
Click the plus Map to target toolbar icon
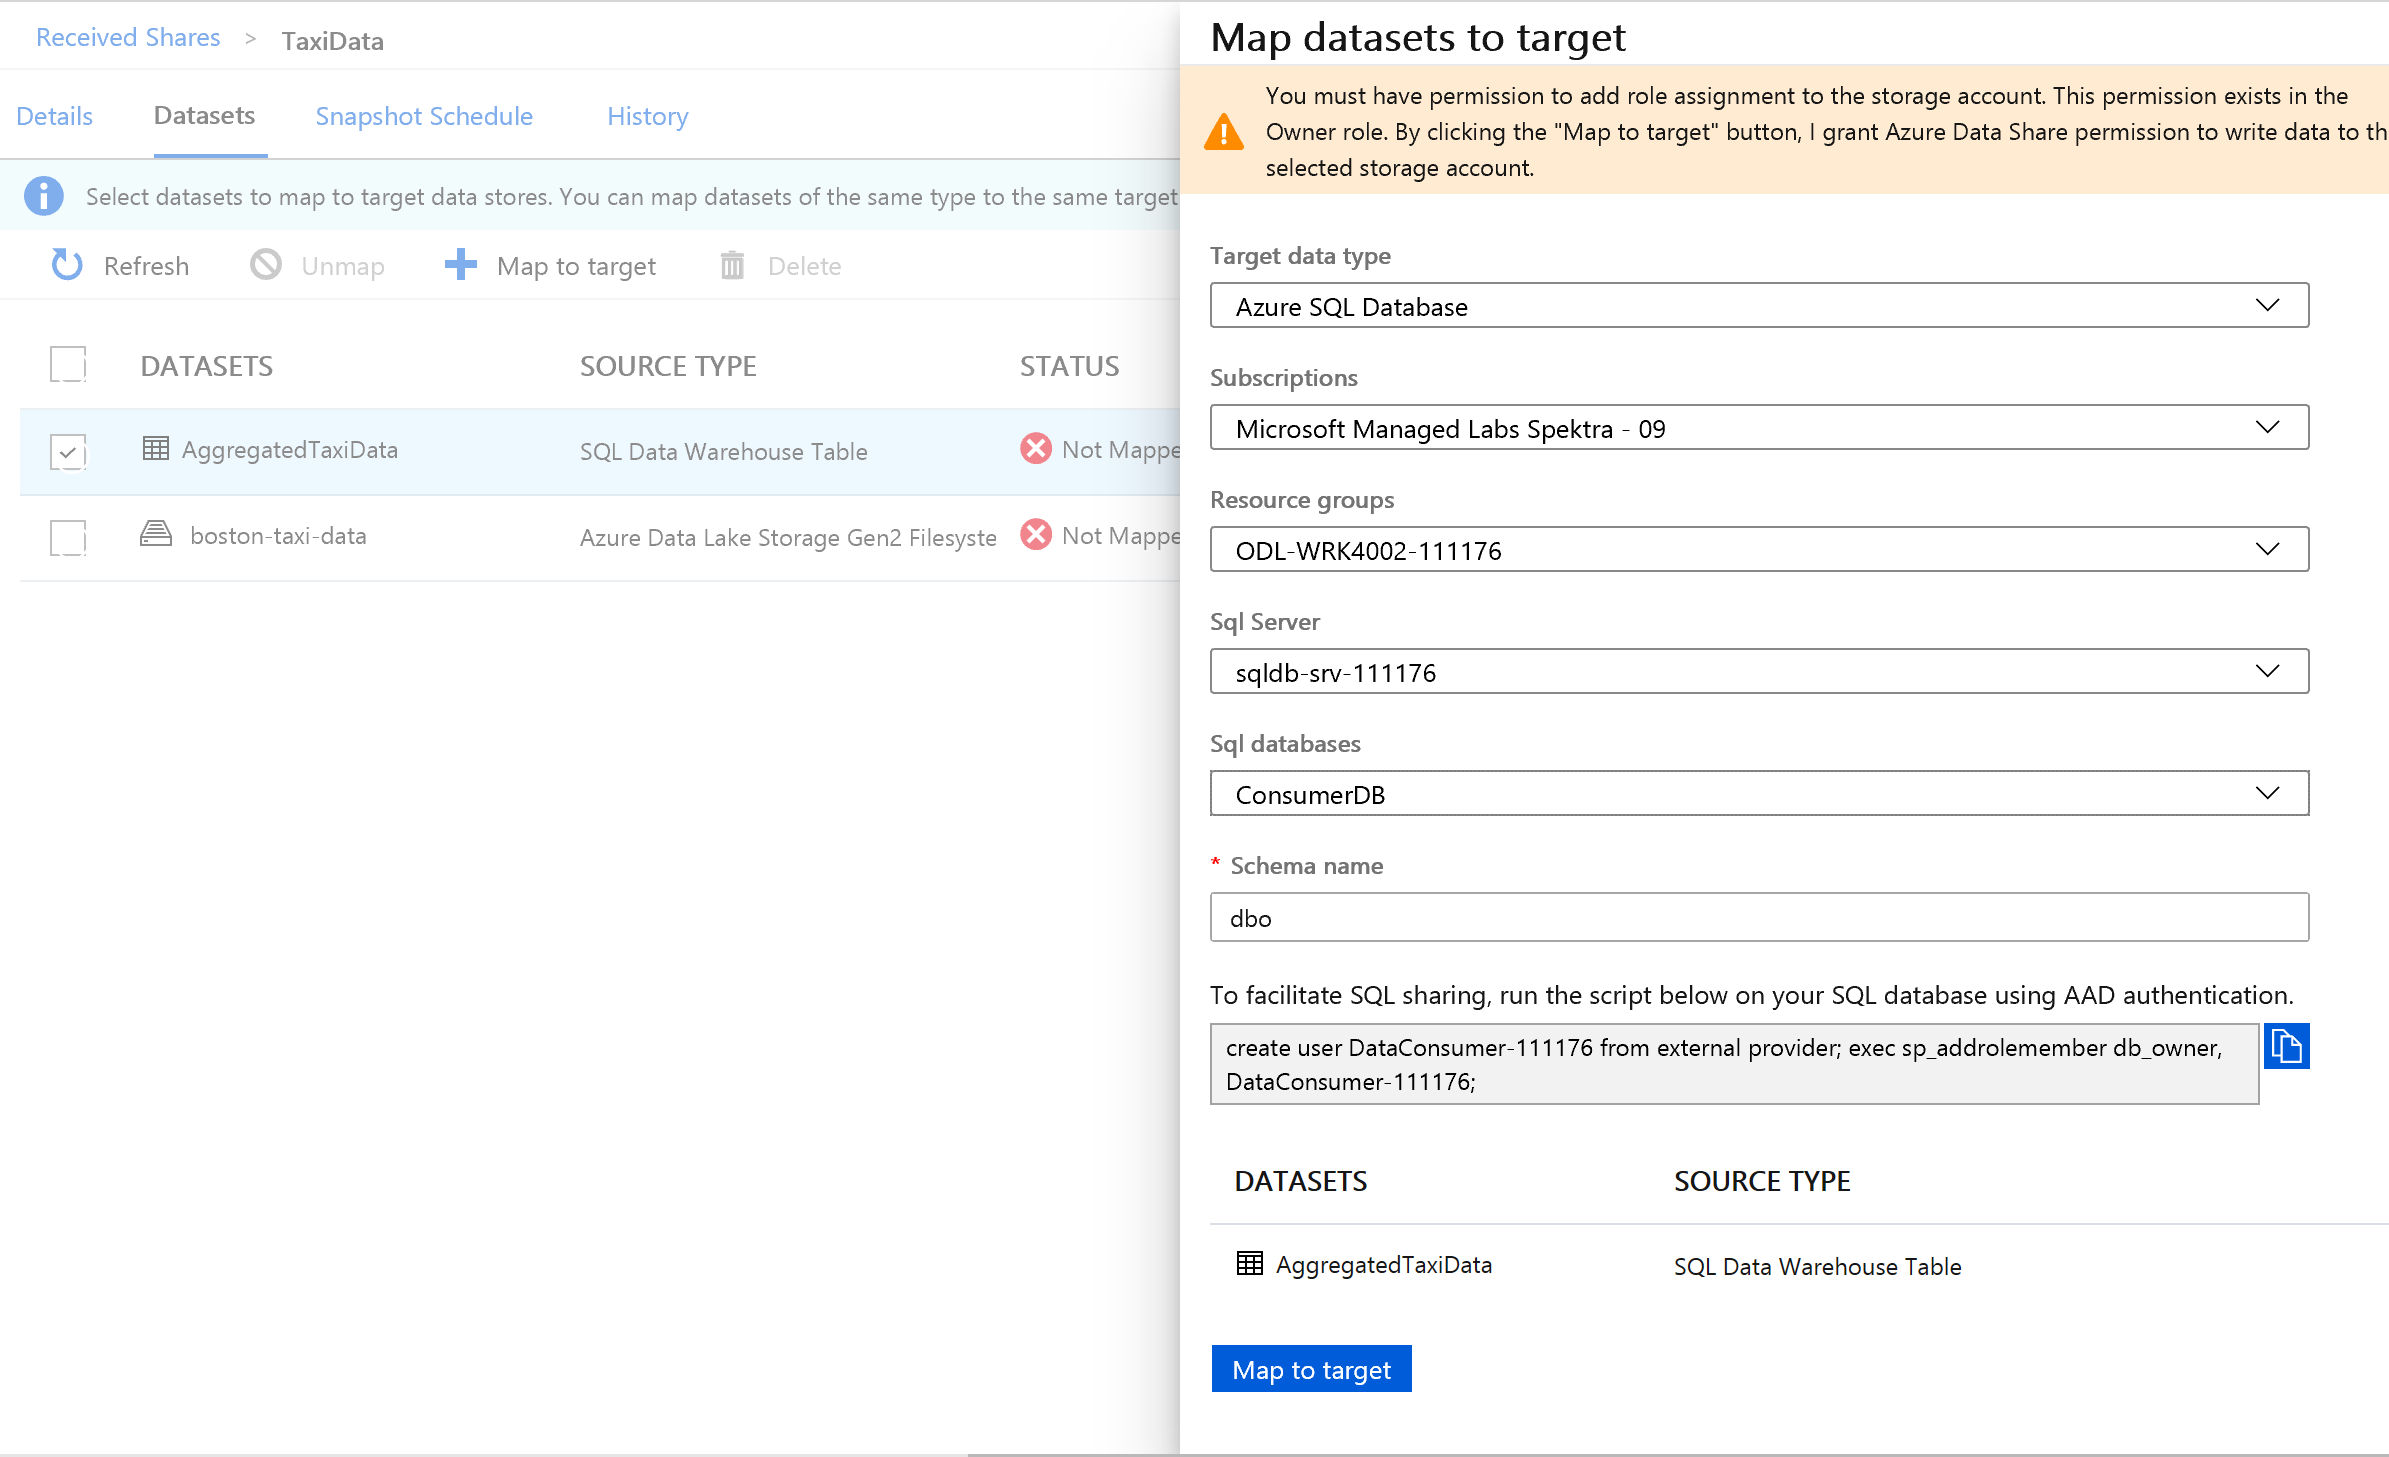[x=459, y=265]
